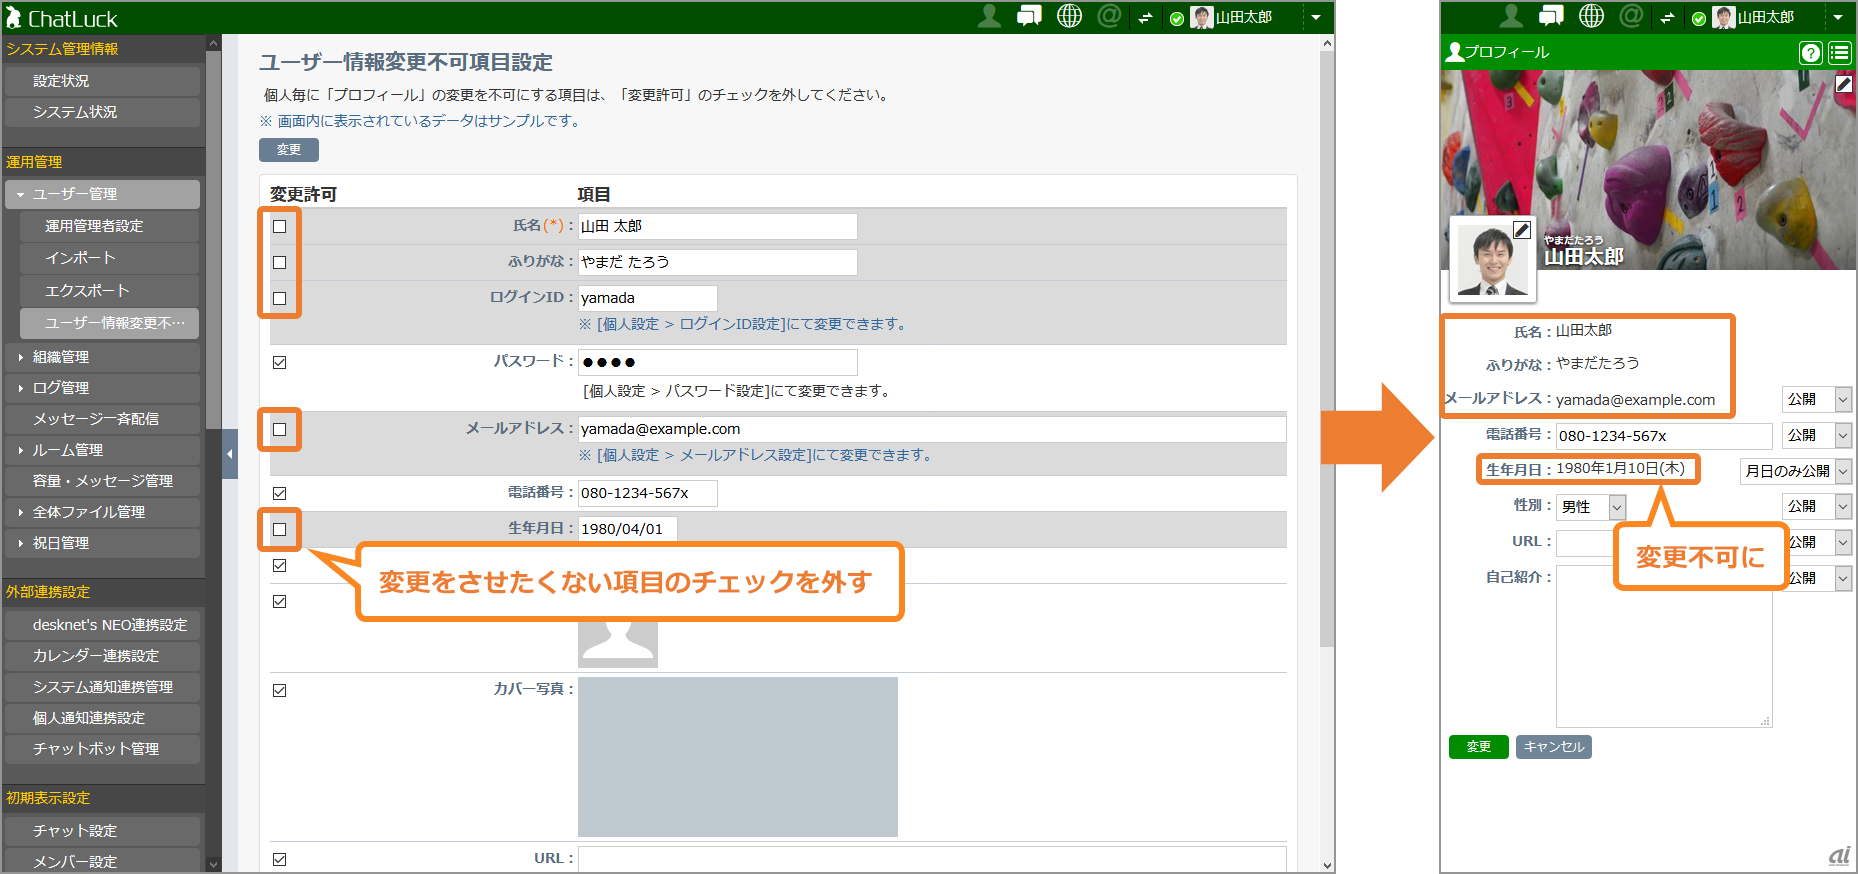Select チャットボット管理 in the sidebar
The width and height of the screenshot is (1858, 874).
point(96,749)
